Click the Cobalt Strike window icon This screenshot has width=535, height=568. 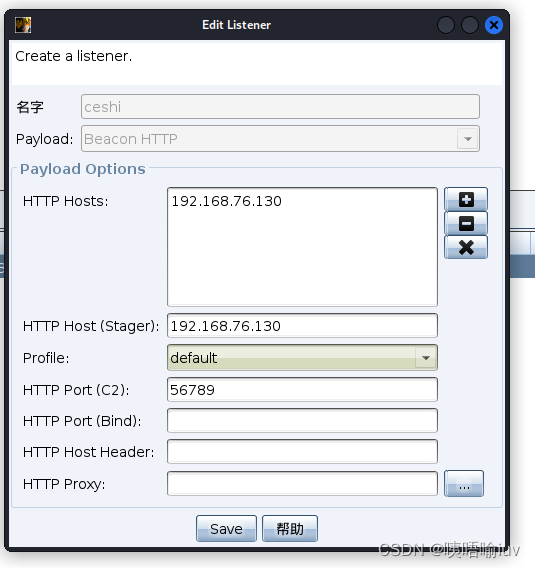coord(23,25)
